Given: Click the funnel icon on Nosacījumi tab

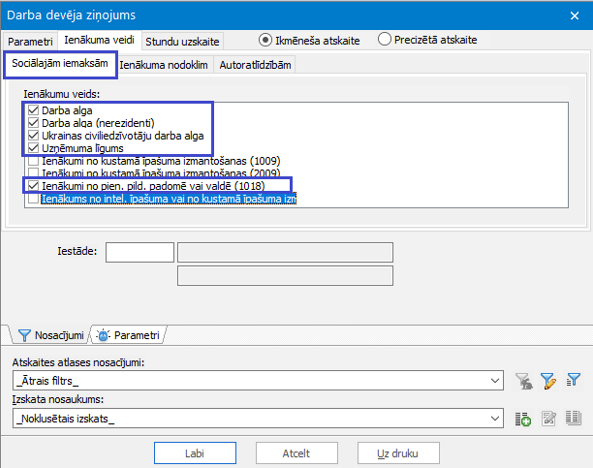Looking at the screenshot, I should point(24,335).
